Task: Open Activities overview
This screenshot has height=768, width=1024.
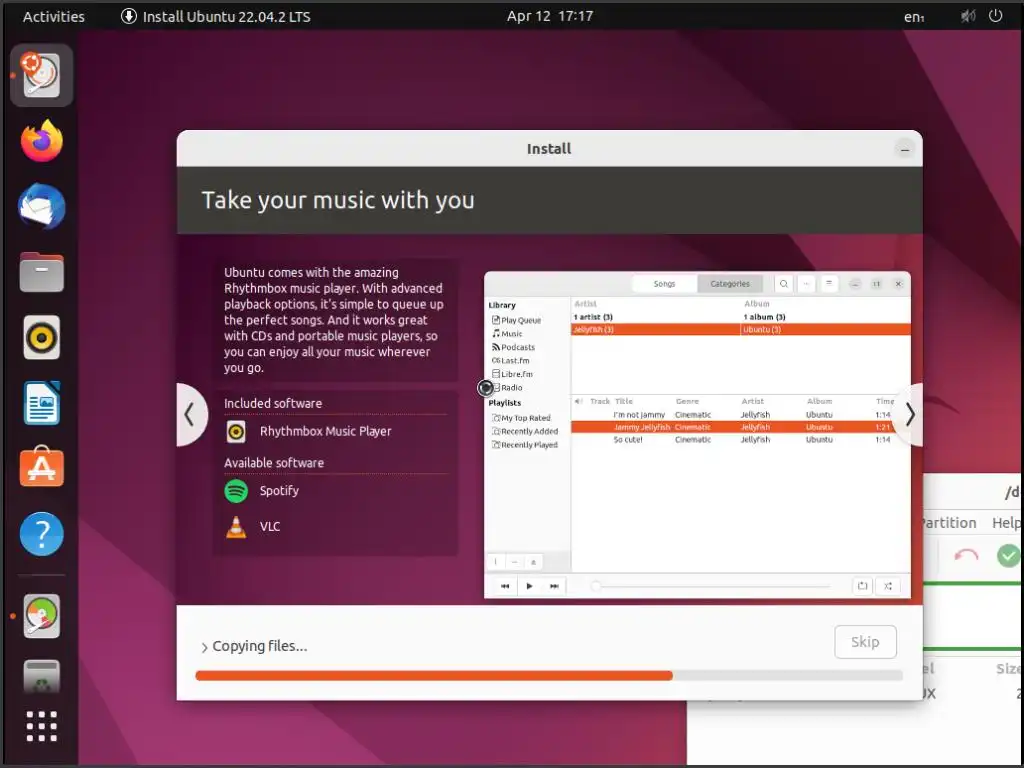Action: 54,16
